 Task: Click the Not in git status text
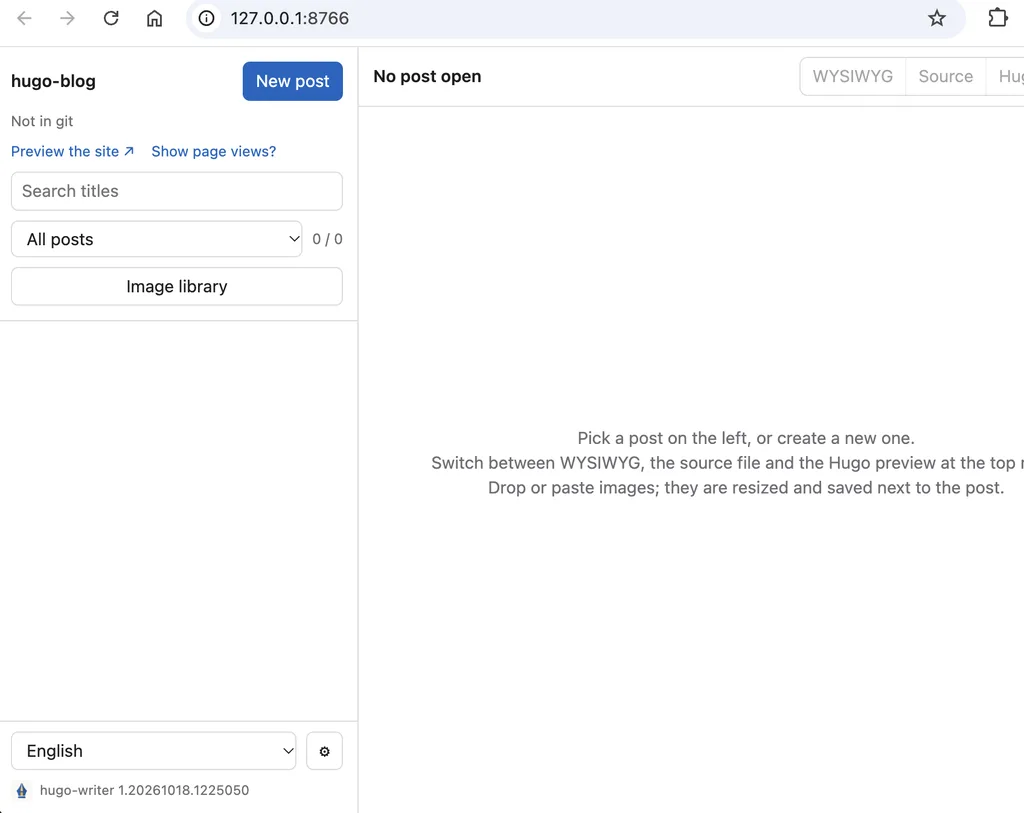tap(42, 121)
